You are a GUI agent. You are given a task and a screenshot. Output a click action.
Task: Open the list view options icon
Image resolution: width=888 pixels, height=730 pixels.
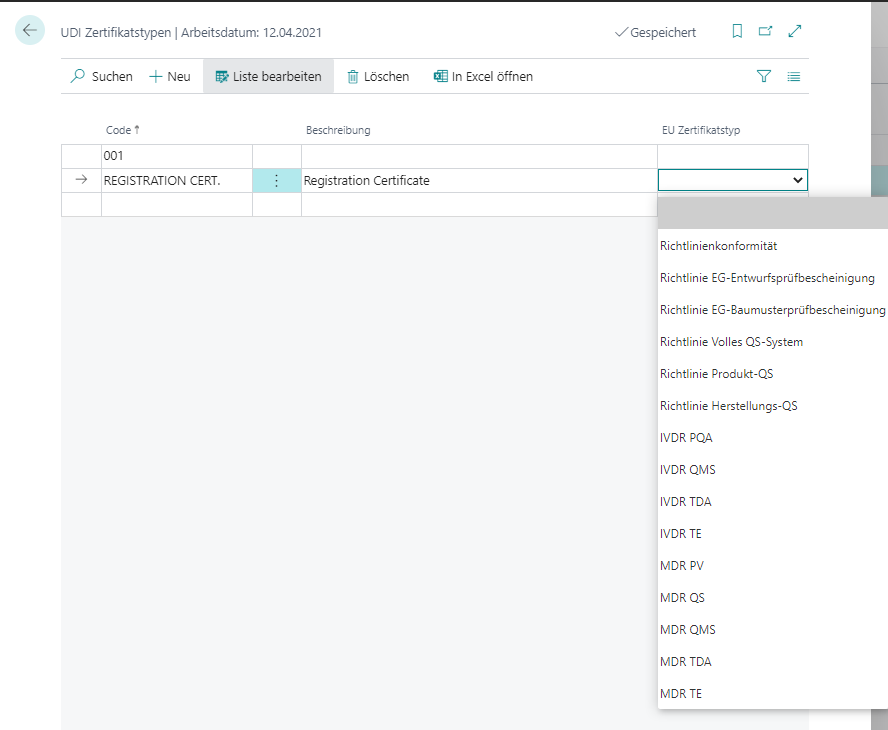pyautogui.click(x=793, y=76)
